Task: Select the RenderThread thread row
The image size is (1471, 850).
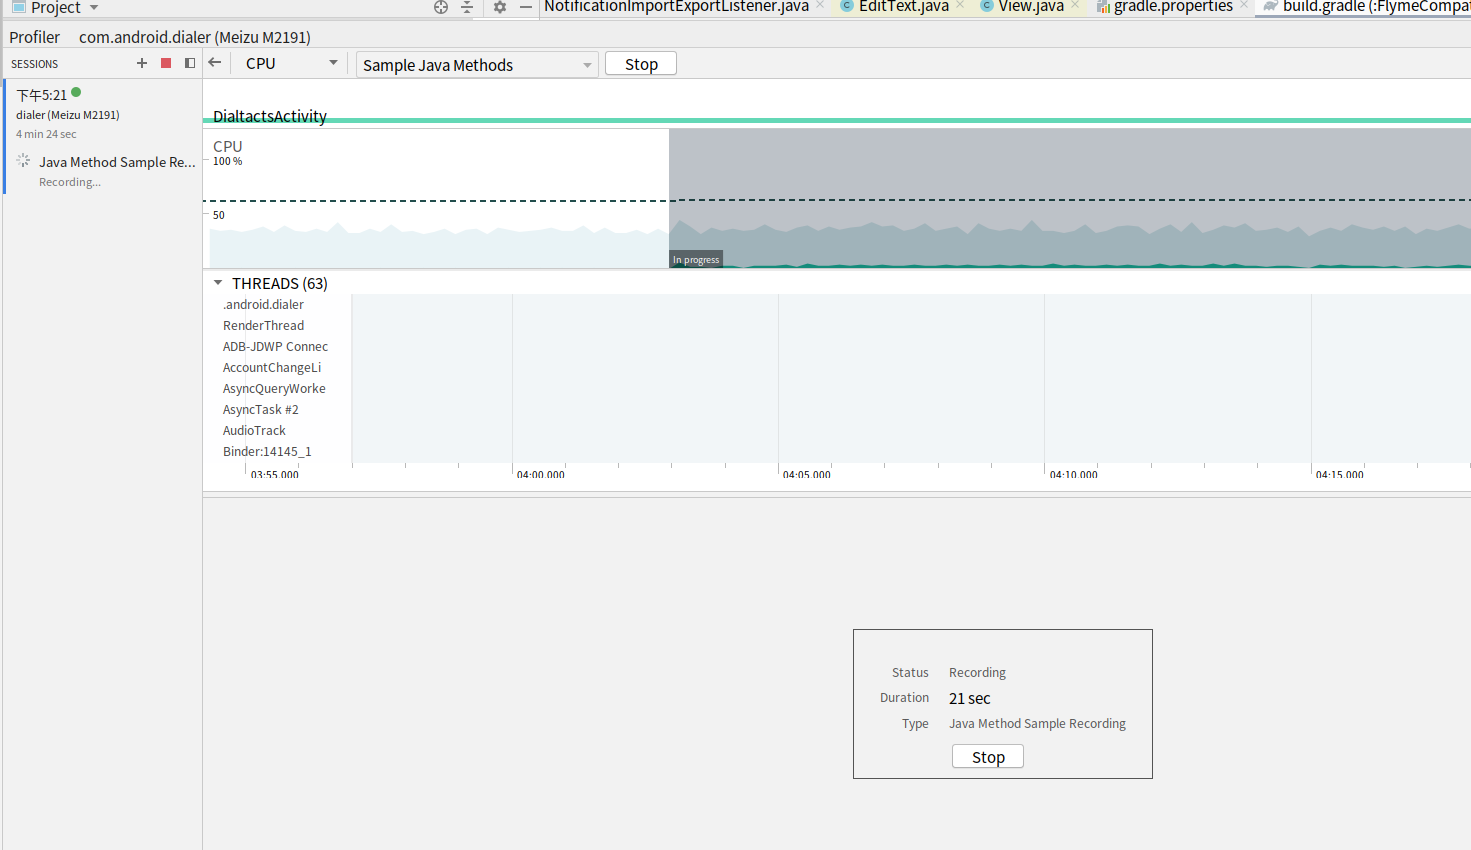Action: coord(263,326)
